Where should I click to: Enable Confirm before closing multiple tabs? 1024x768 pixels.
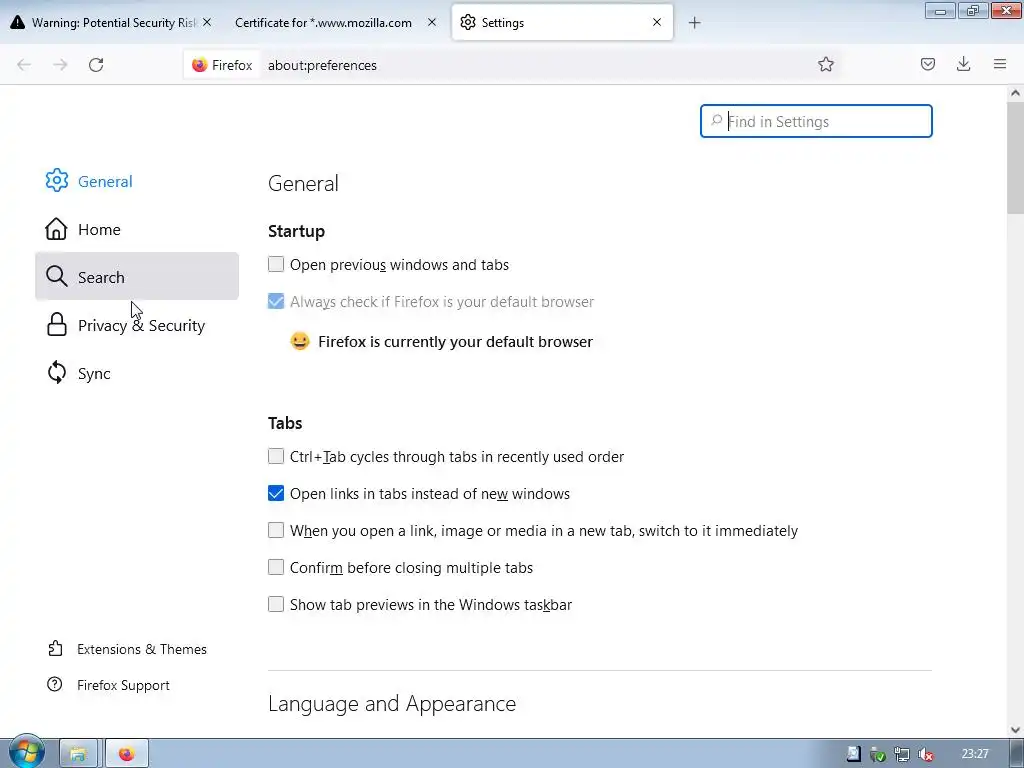pyautogui.click(x=276, y=567)
